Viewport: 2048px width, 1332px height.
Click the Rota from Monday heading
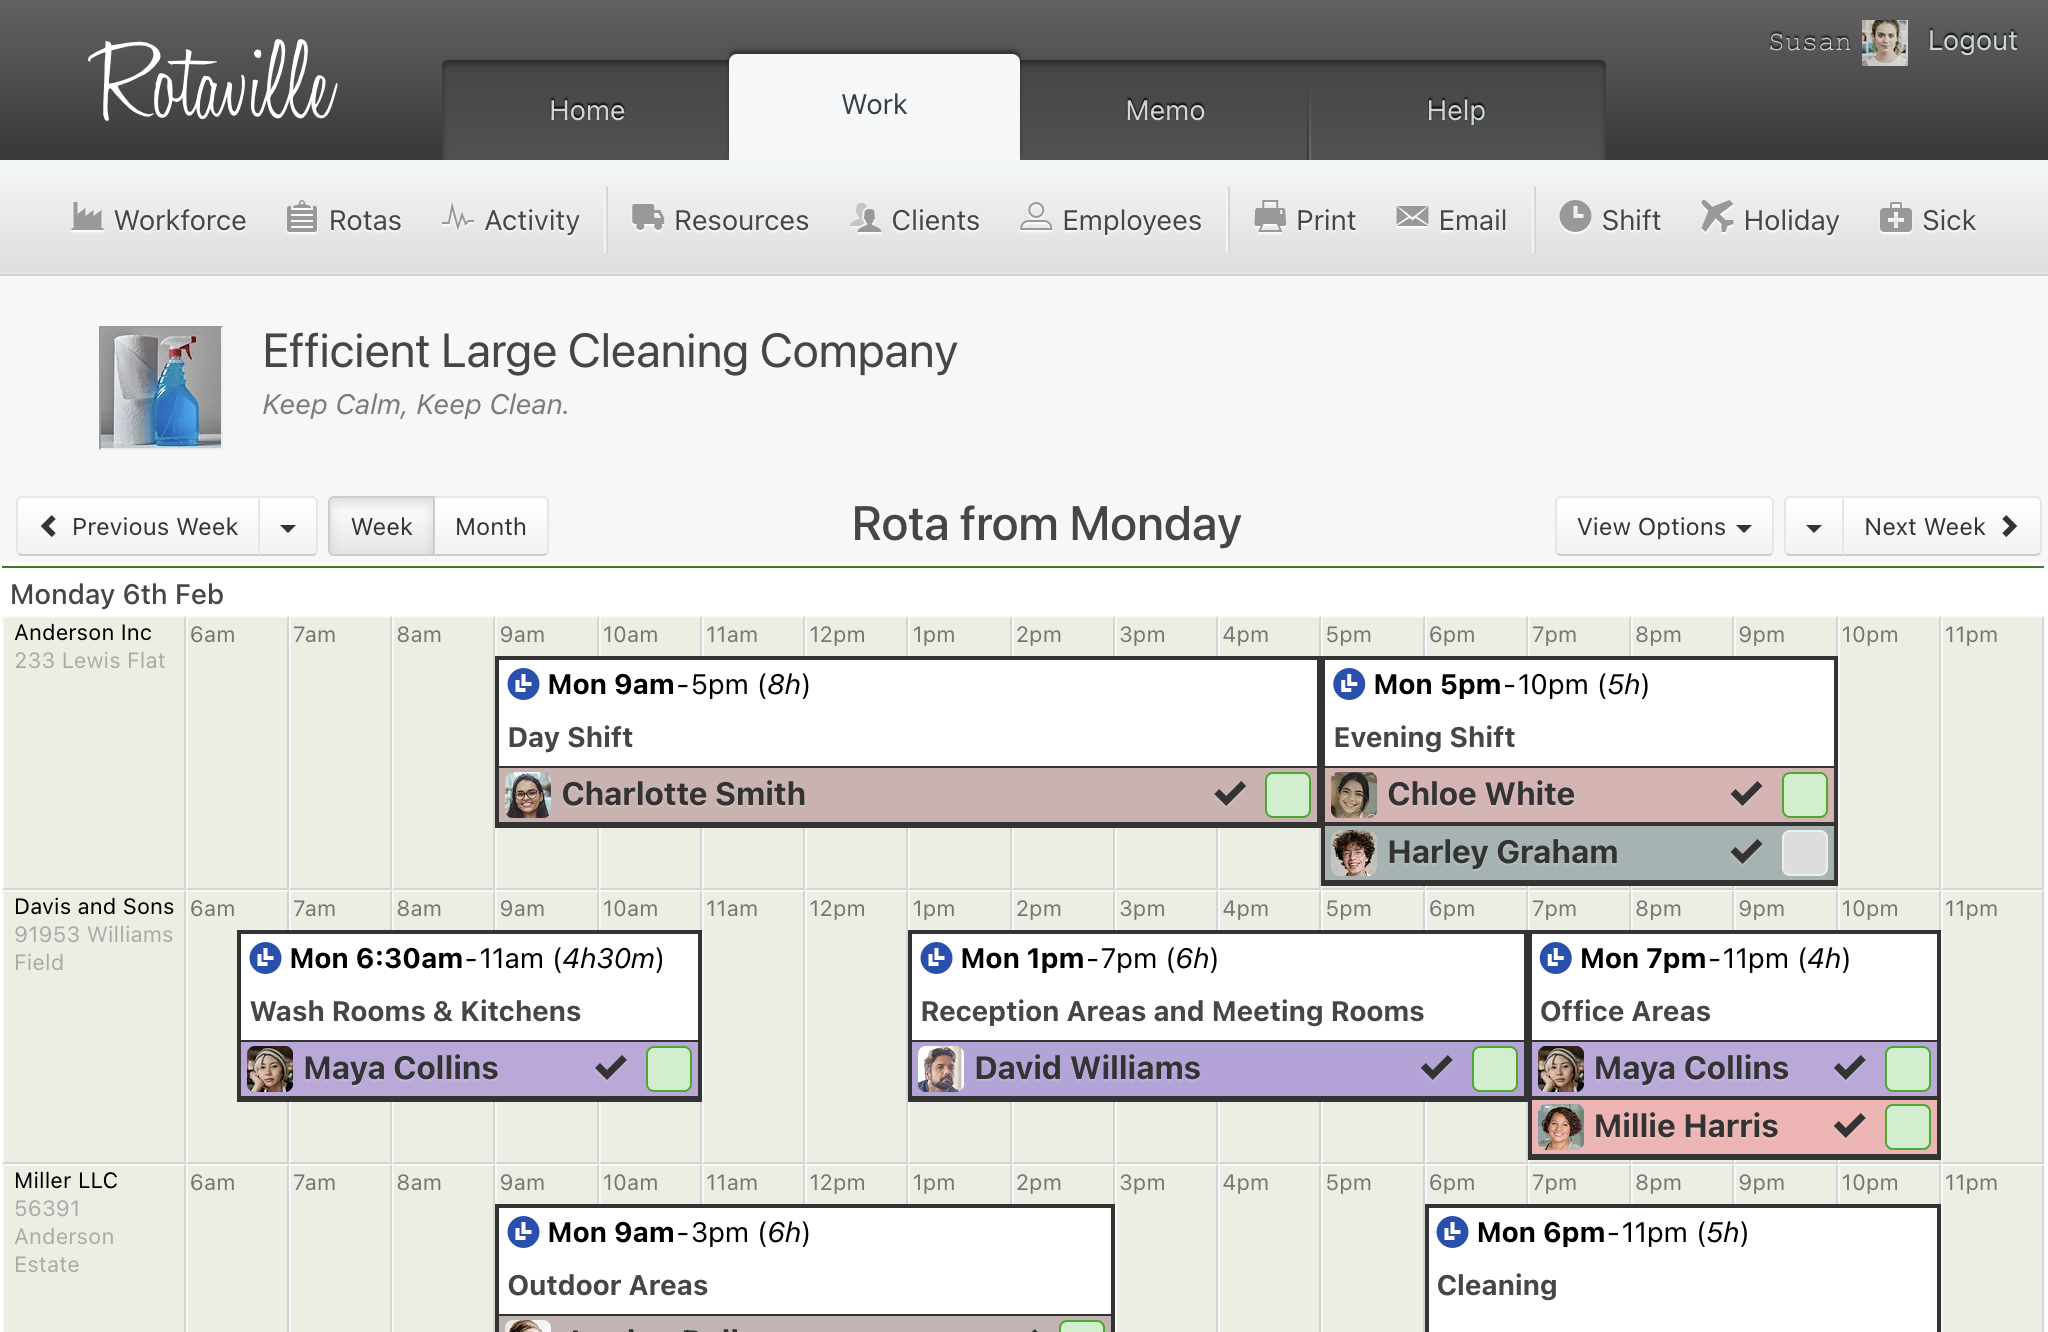click(x=1046, y=525)
